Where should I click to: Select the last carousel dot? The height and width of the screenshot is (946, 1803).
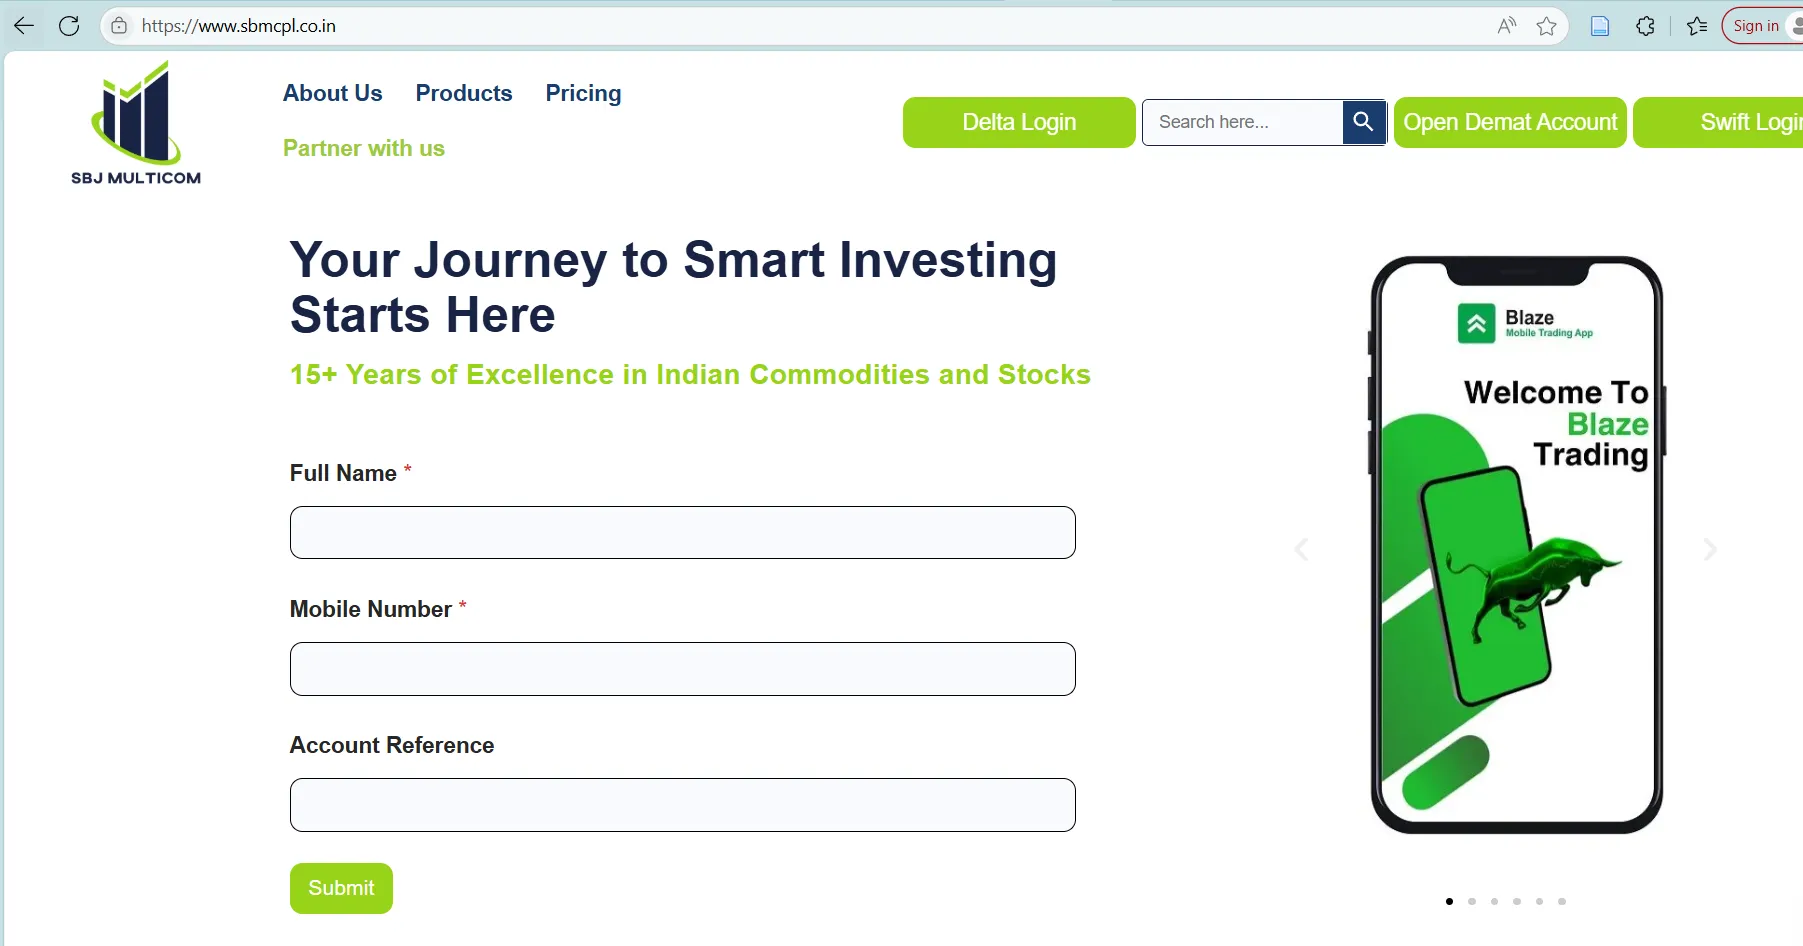[1562, 902]
